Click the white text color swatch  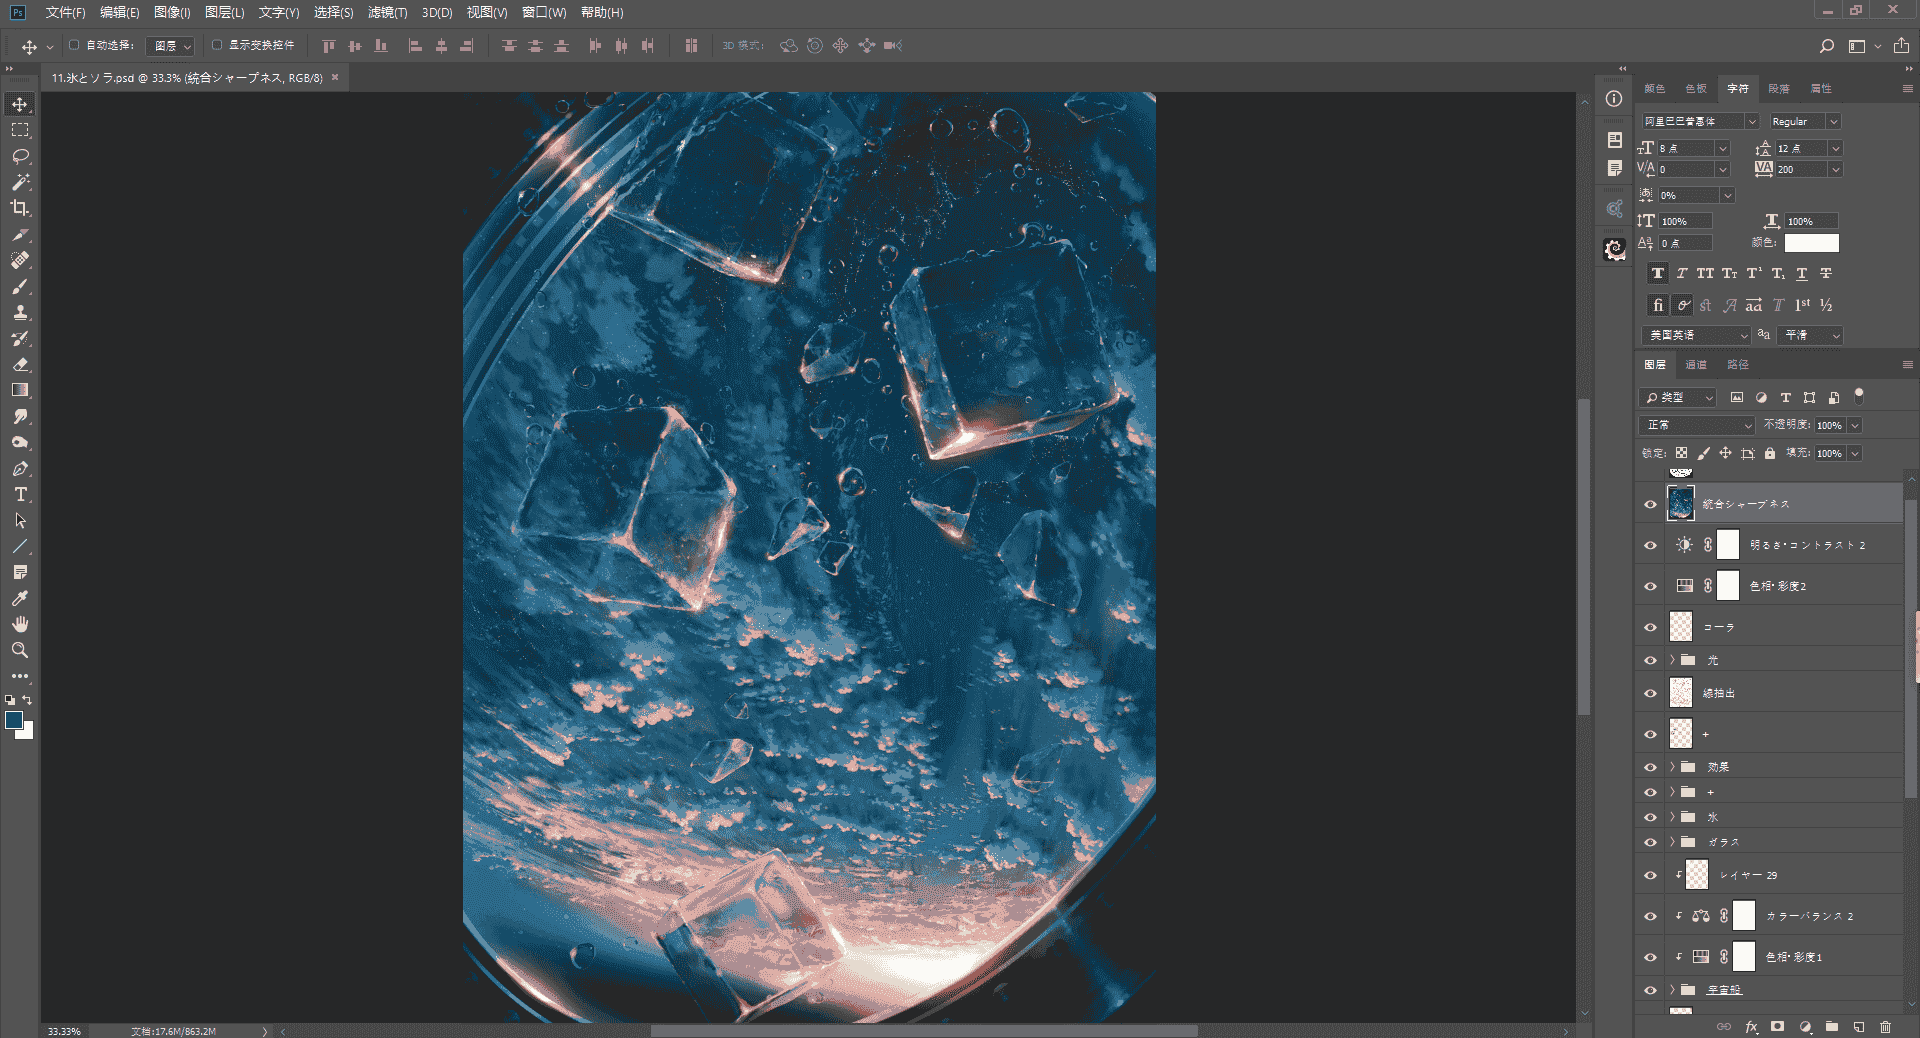click(x=1811, y=243)
